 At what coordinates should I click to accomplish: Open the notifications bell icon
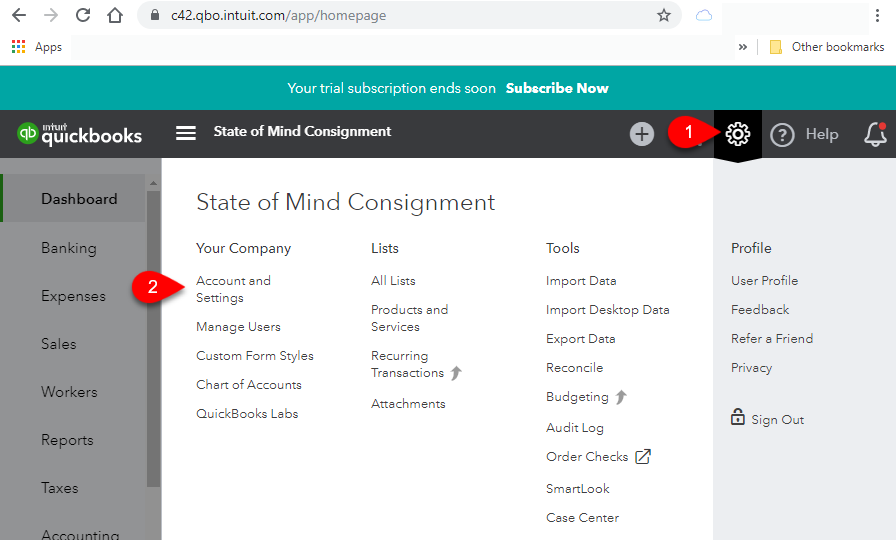(875, 134)
